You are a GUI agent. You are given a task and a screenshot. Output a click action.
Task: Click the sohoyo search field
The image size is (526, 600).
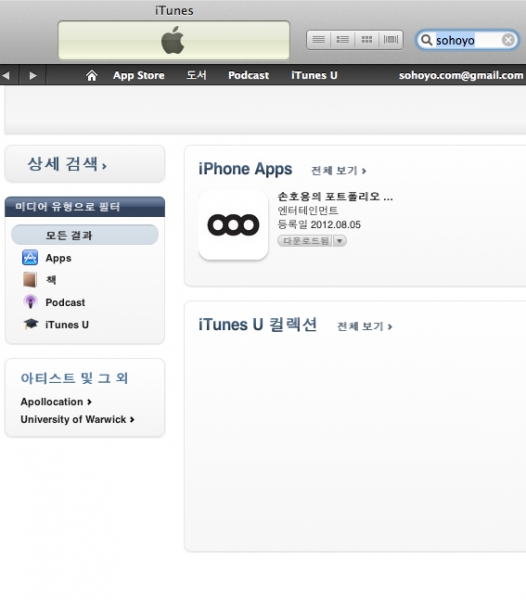(x=467, y=40)
